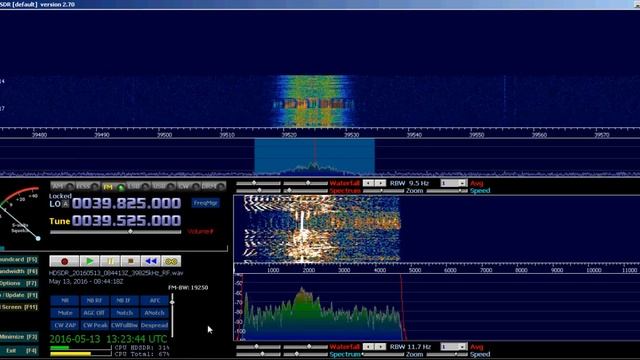640x360 pixels.
Task: Click the S-meter squelch needle knob
Action: [38, 238]
